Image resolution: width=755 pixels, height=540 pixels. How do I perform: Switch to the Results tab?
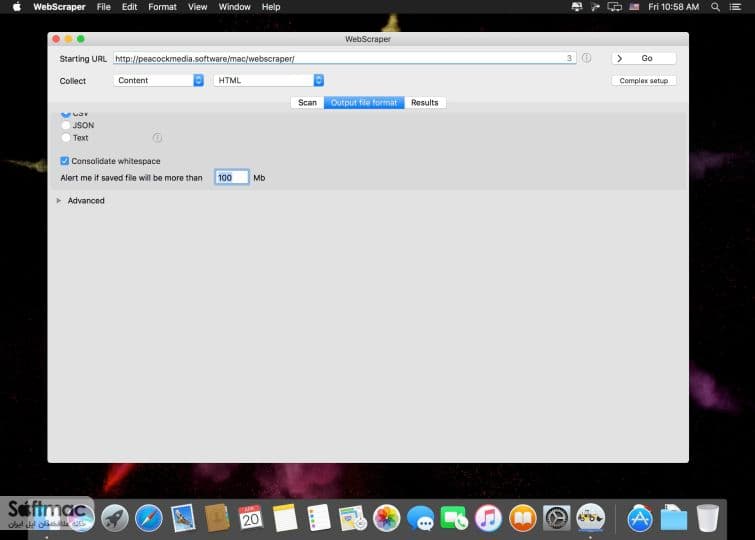pos(425,103)
